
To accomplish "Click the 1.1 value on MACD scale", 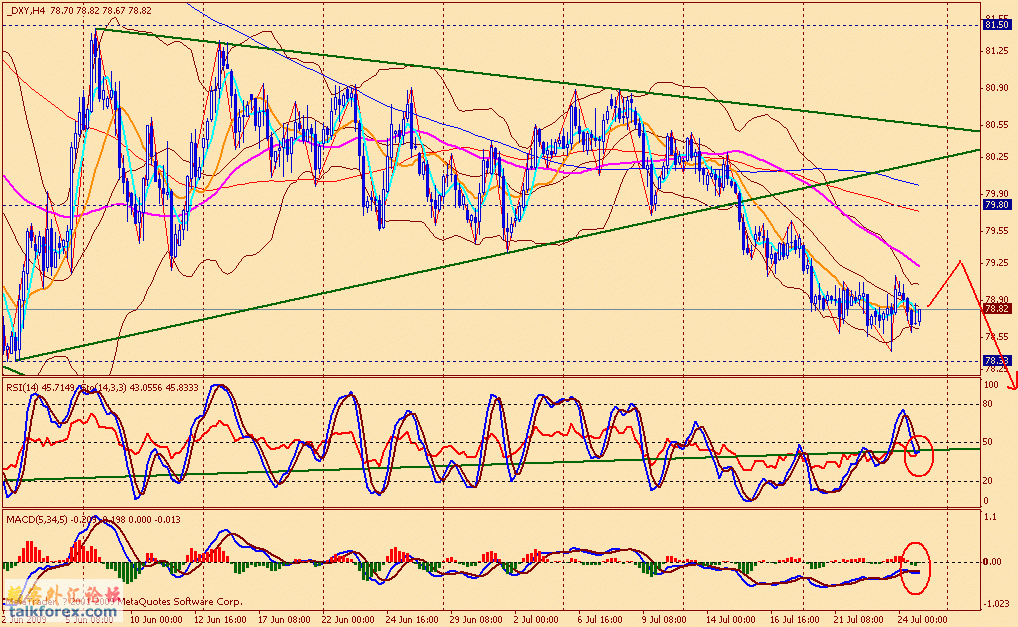I will coord(990,517).
